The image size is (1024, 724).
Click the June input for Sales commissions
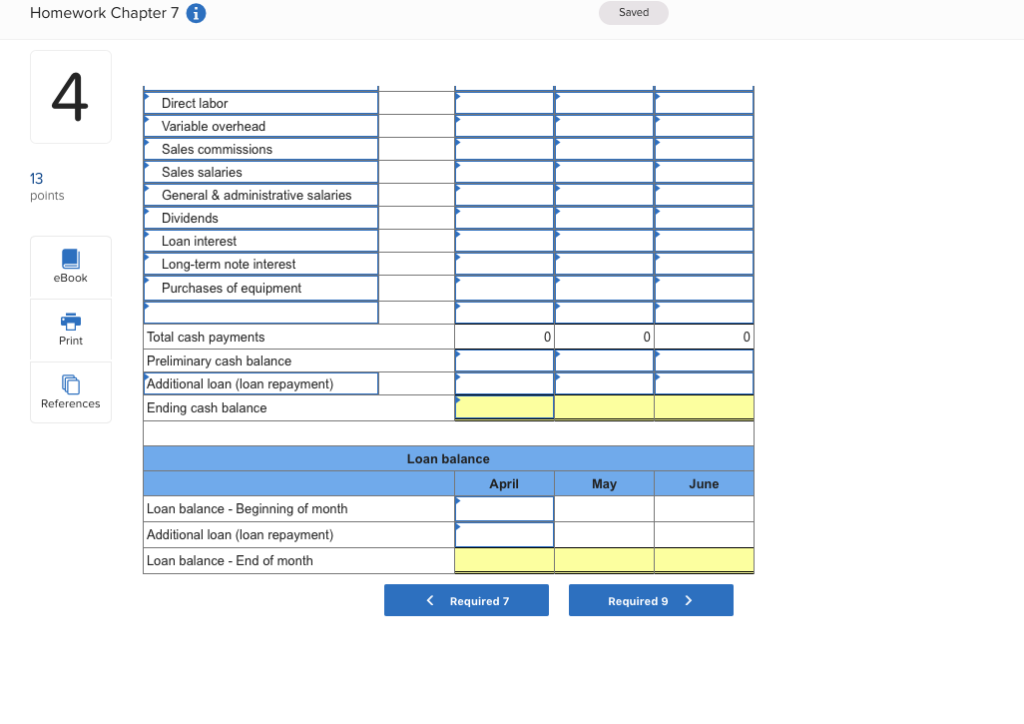point(704,149)
